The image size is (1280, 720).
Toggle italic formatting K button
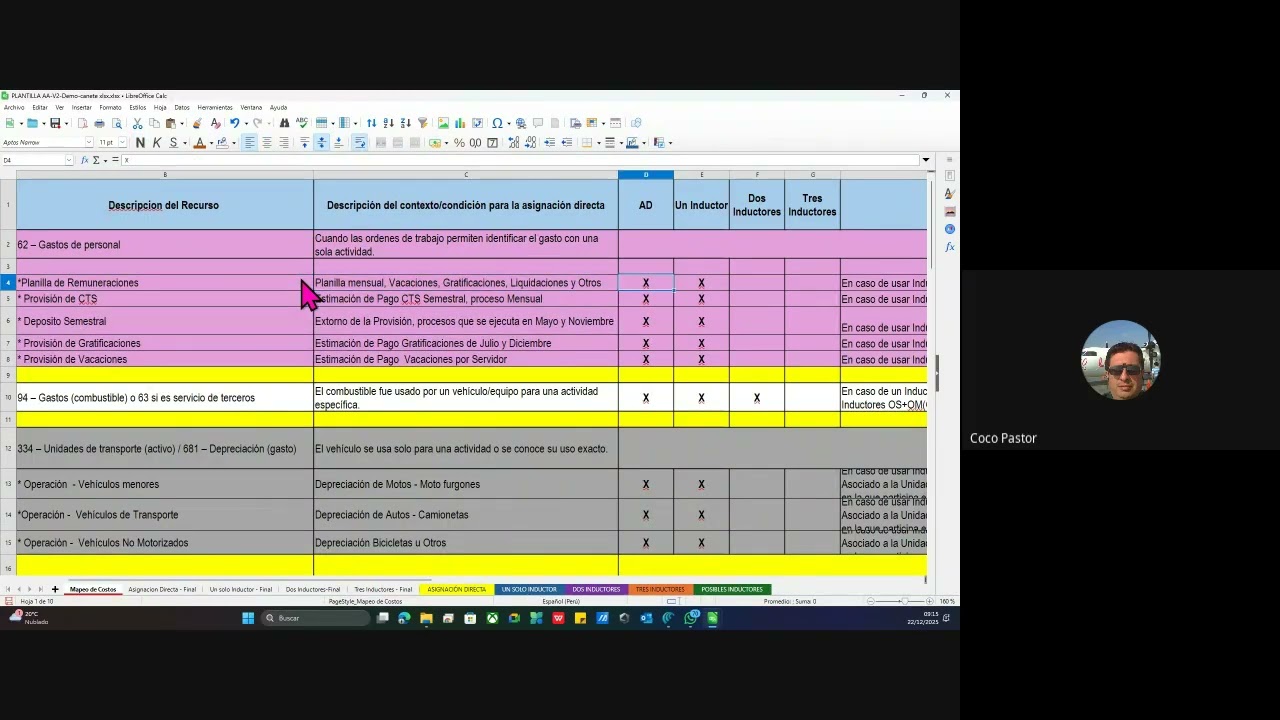[157, 143]
